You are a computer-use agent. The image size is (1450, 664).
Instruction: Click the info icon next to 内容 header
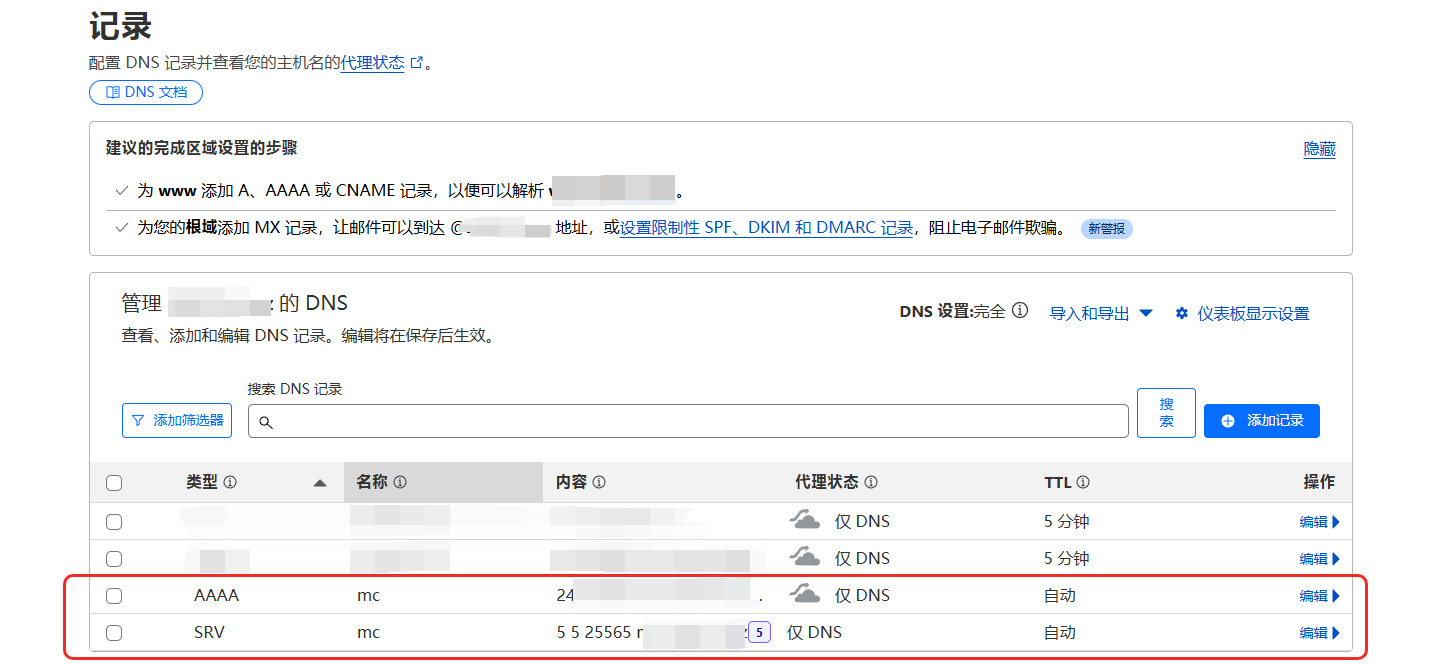tap(599, 482)
